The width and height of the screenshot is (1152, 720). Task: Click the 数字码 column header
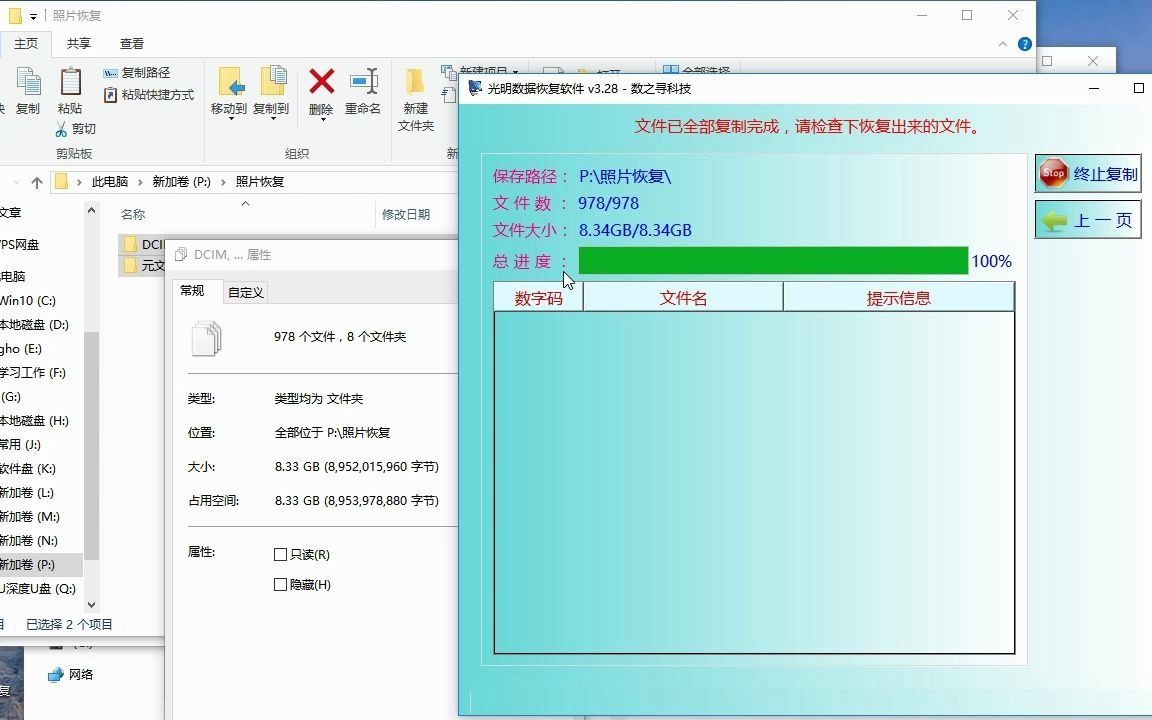[x=539, y=298]
